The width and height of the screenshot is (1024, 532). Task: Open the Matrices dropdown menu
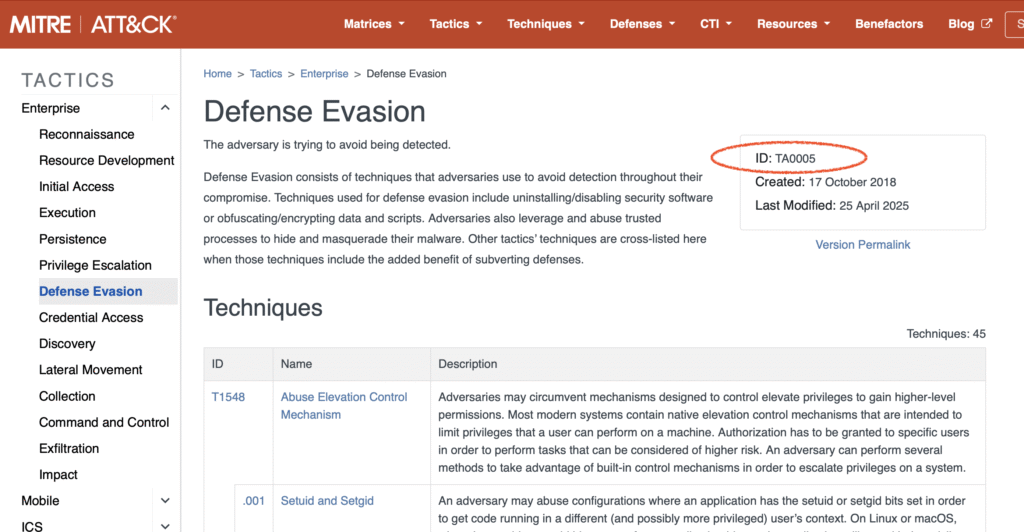click(374, 24)
